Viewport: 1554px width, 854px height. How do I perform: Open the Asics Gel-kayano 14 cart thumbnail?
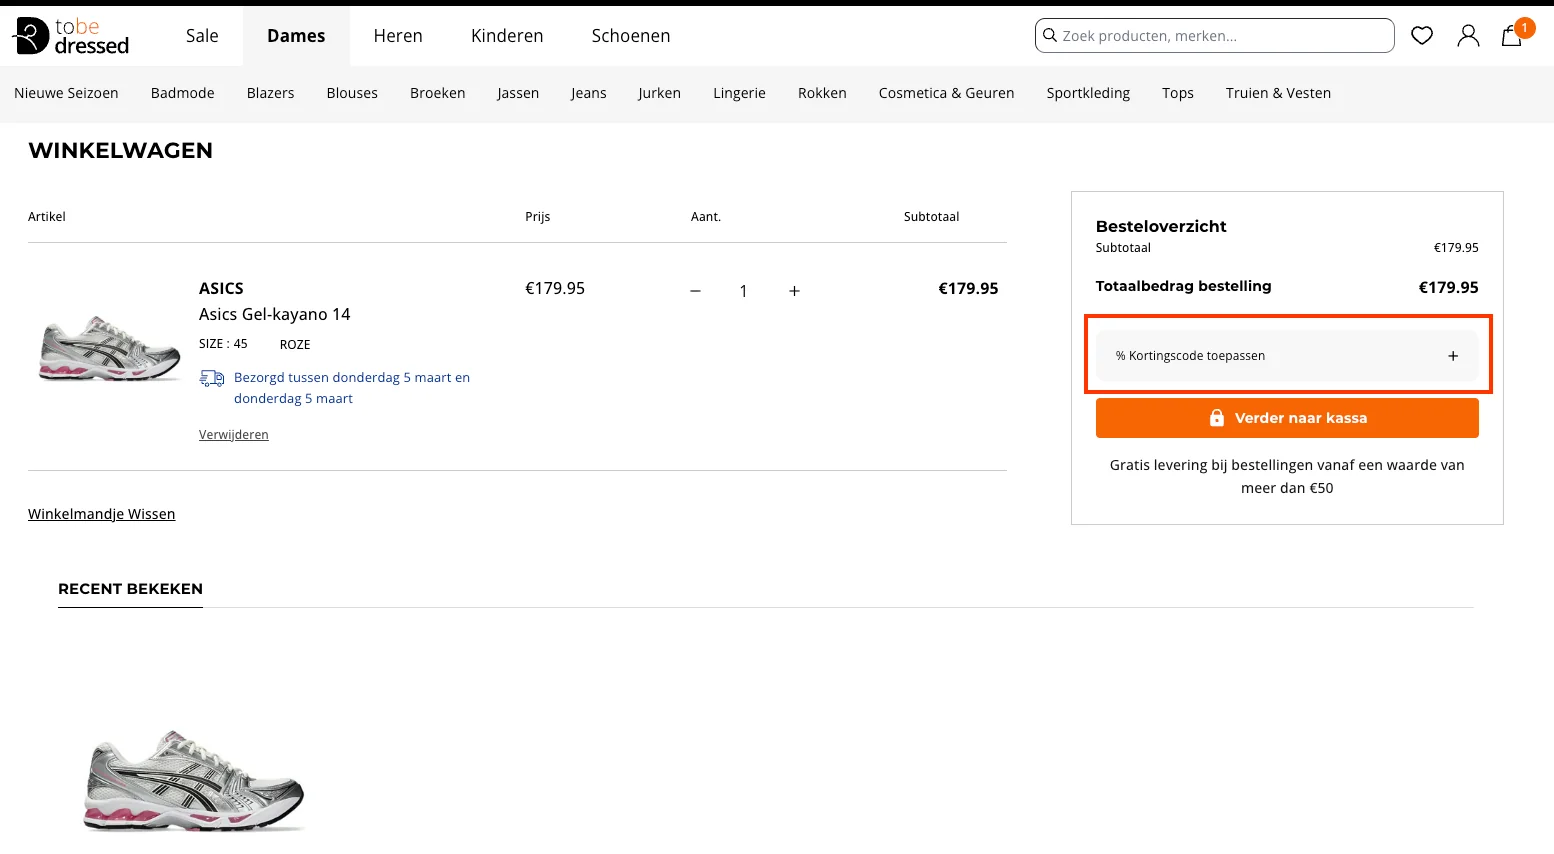coord(109,348)
